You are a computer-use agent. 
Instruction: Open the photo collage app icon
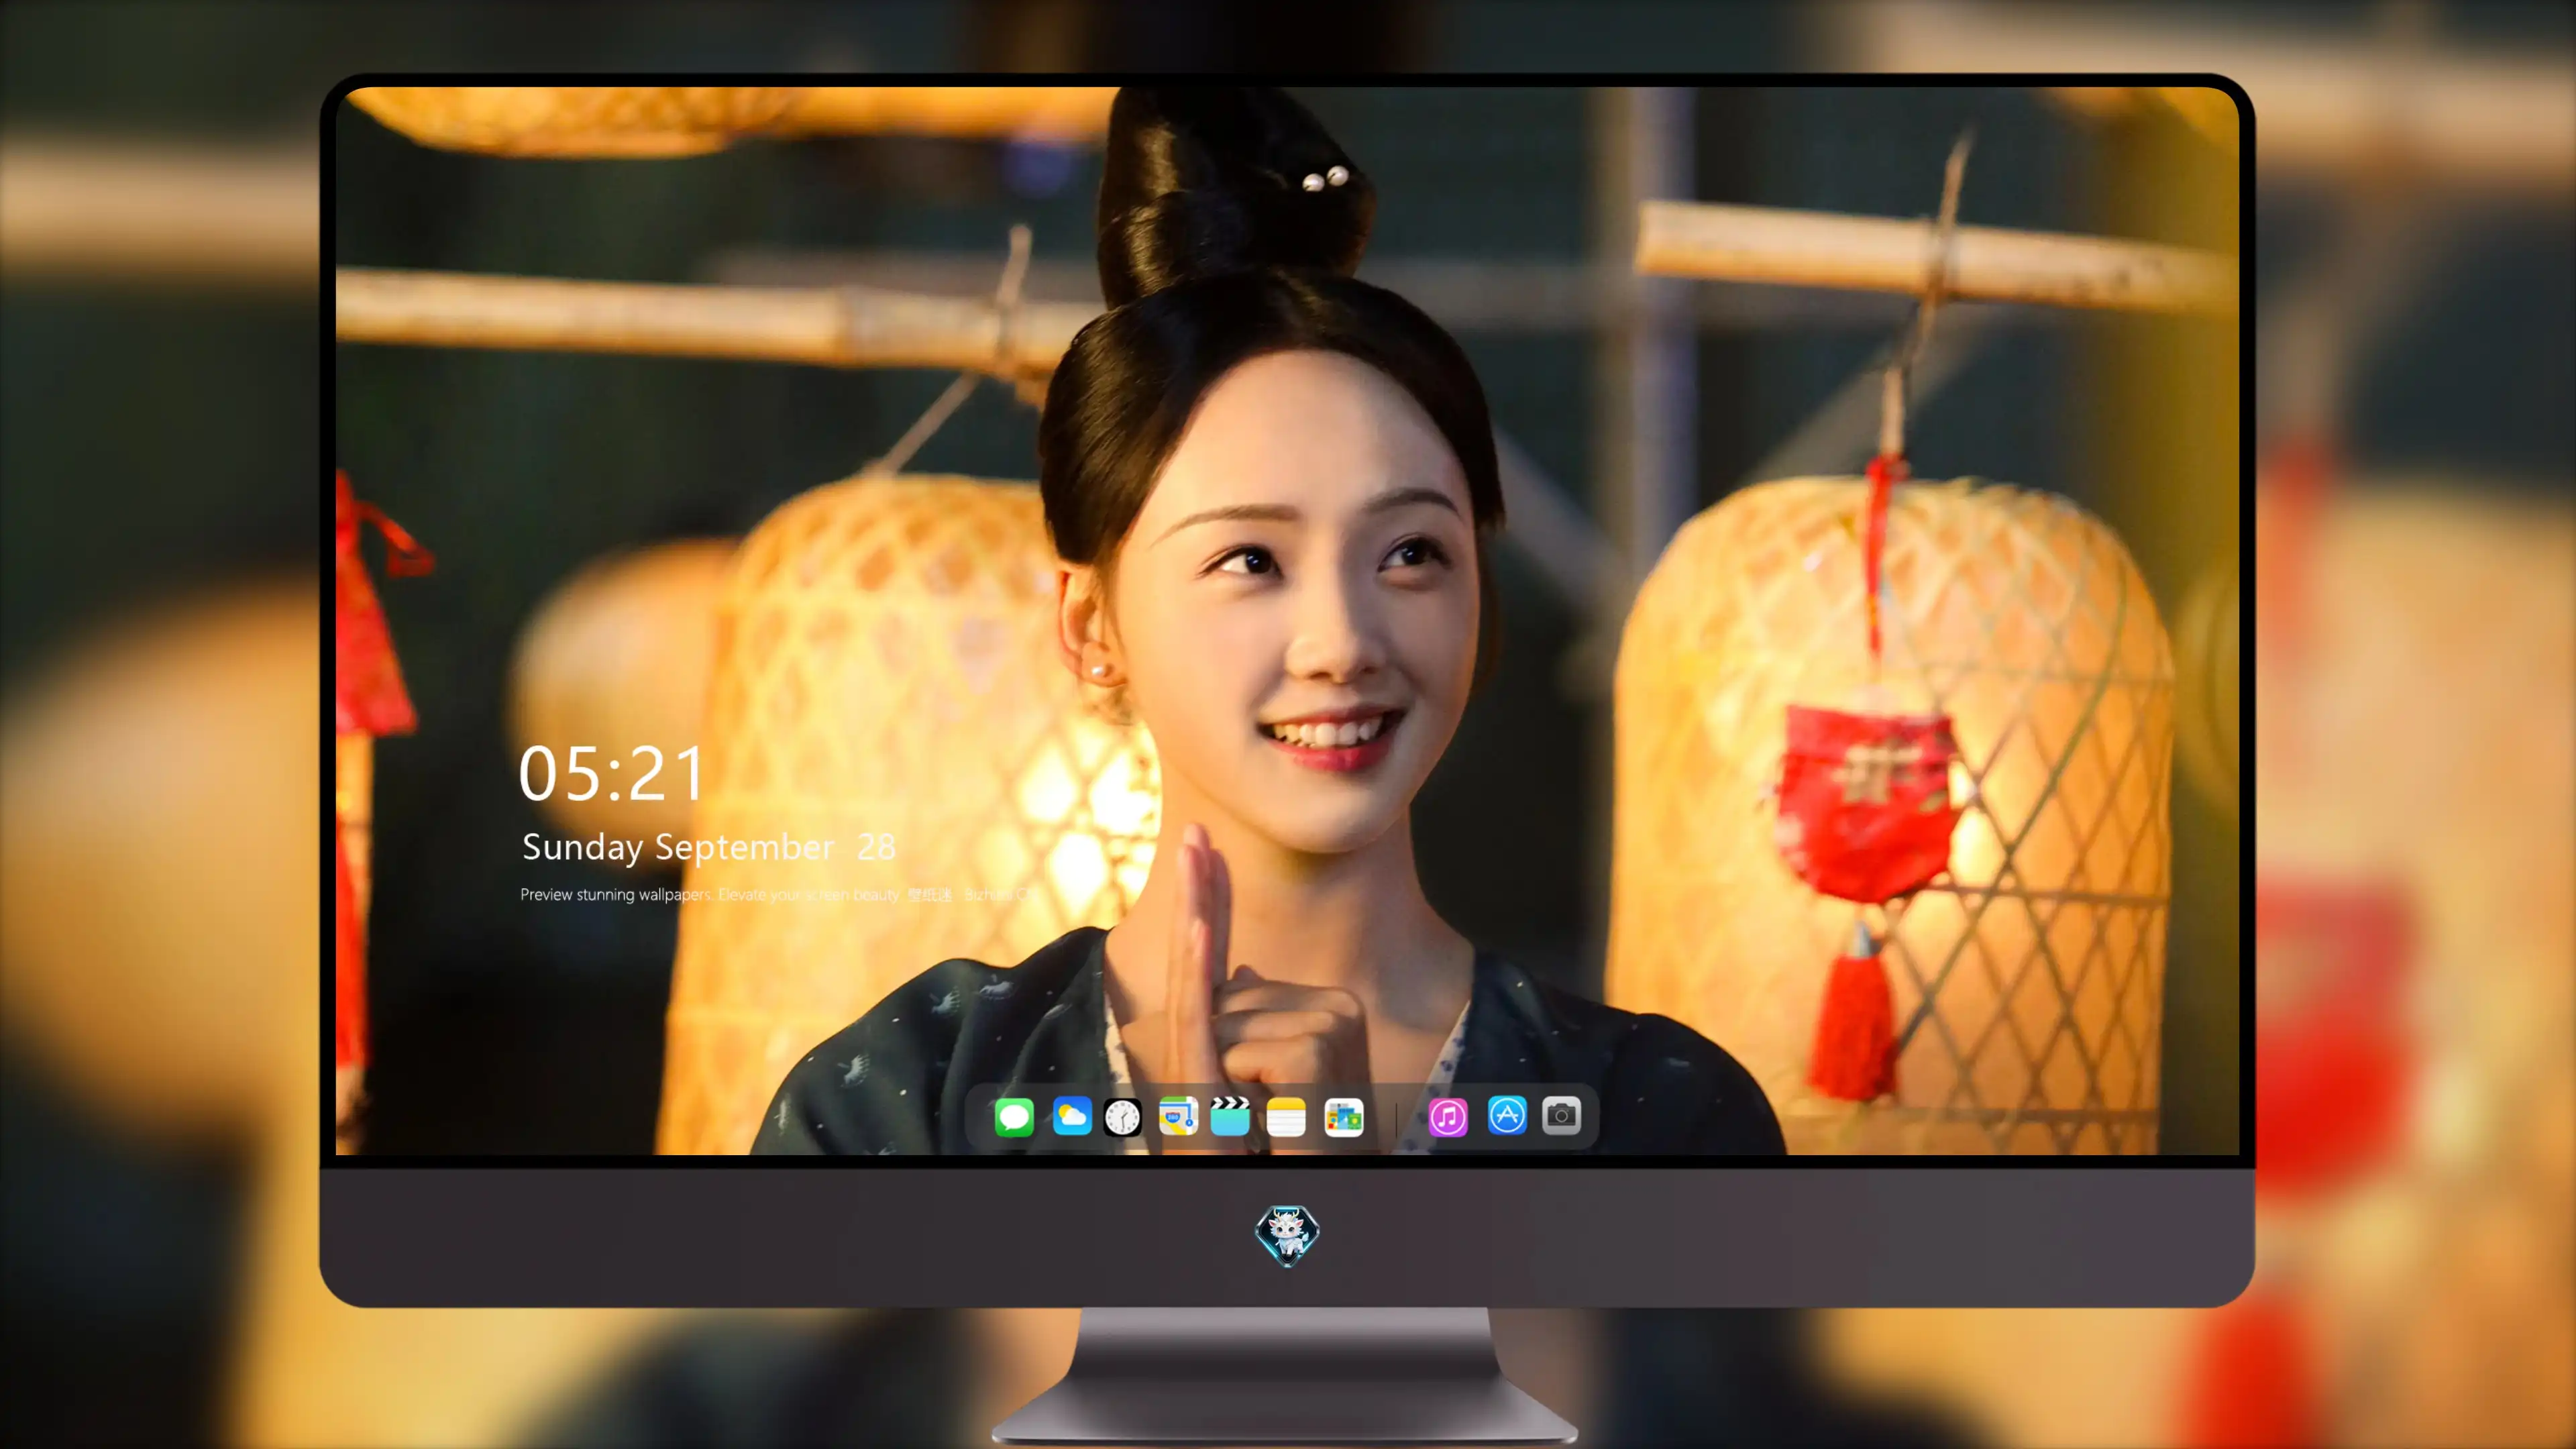[x=1344, y=1117]
